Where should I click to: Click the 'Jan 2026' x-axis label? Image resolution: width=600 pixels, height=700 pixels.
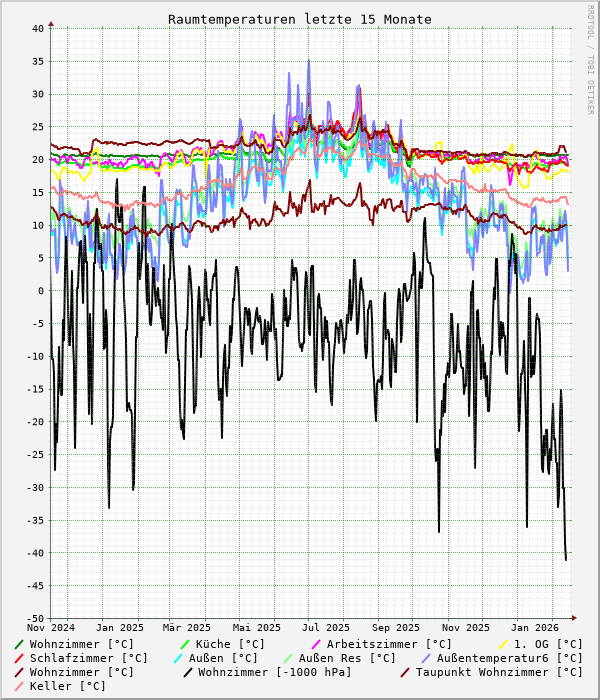(x=534, y=628)
